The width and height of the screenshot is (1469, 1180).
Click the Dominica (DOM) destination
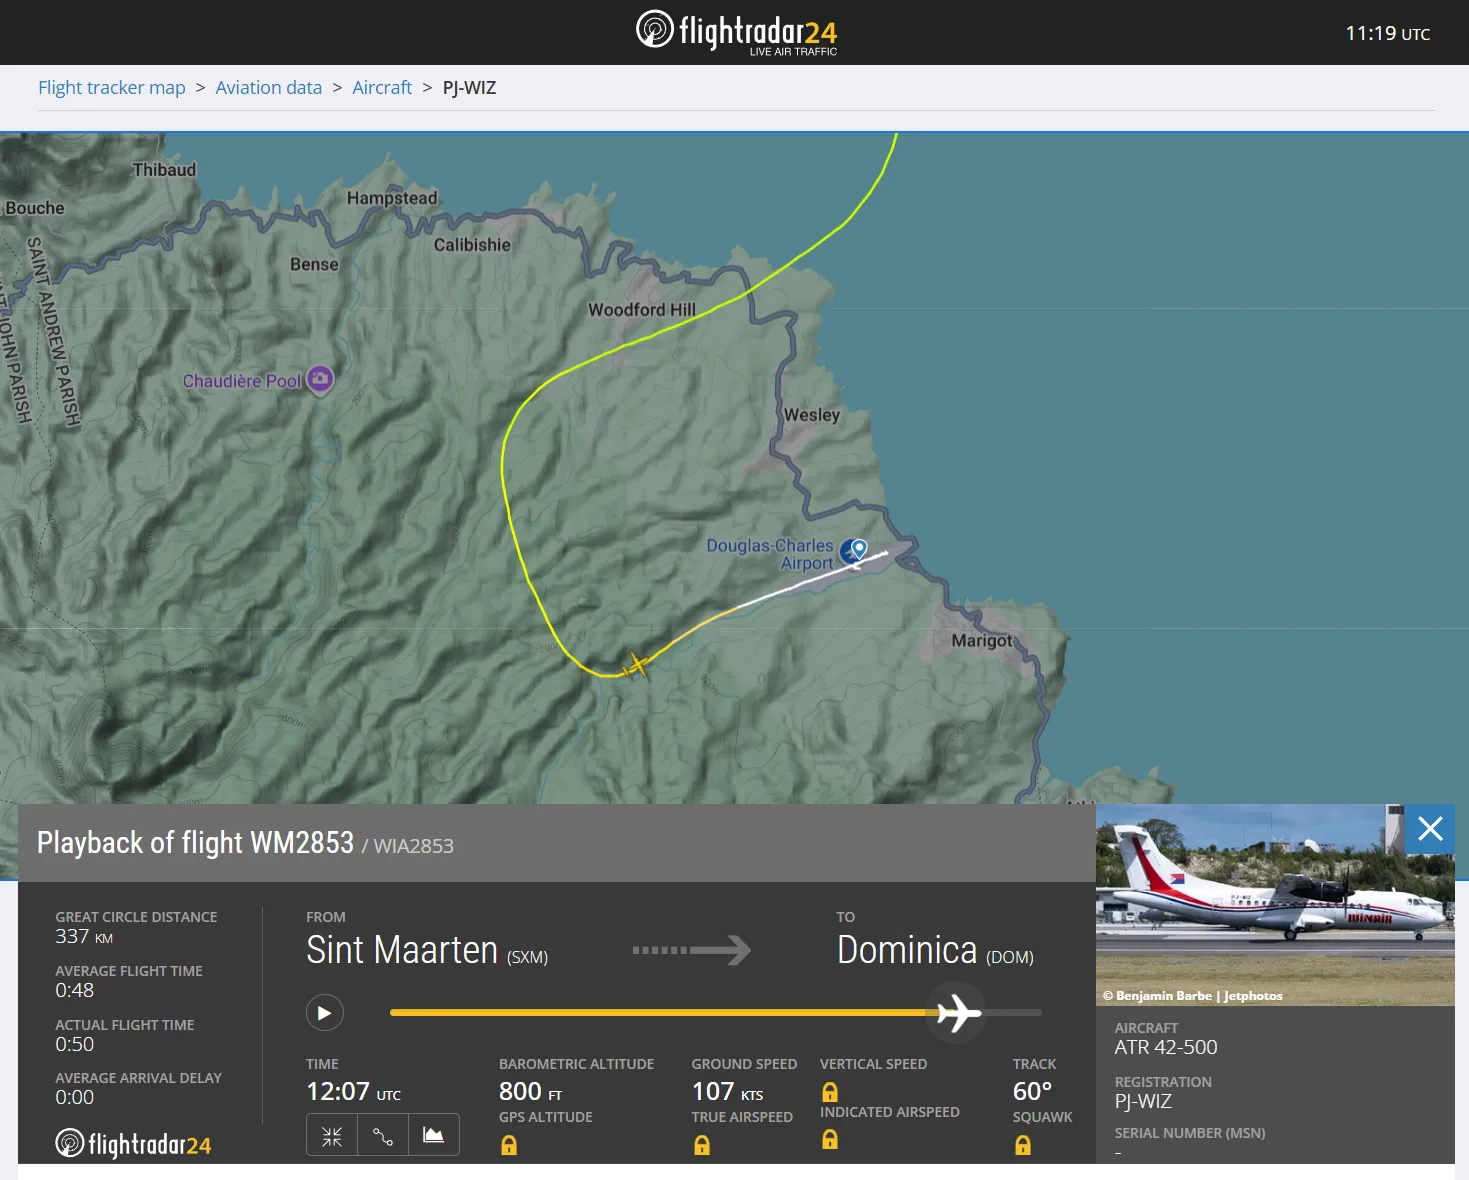pos(935,951)
